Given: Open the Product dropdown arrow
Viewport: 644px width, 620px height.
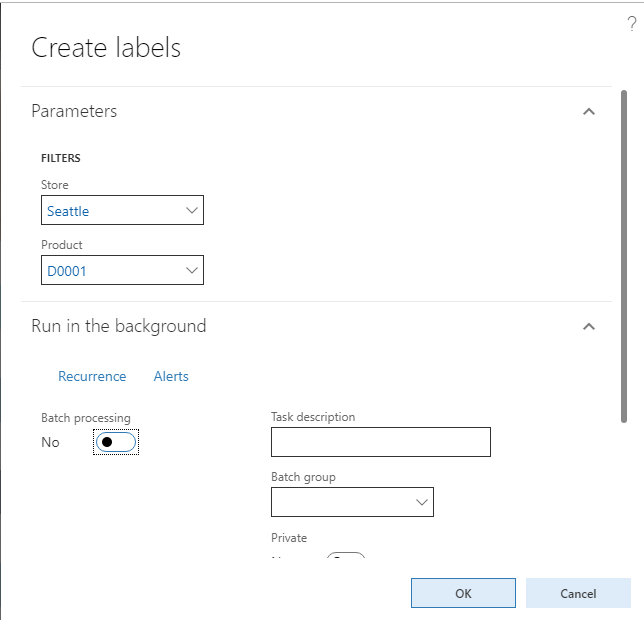Looking at the screenshot, I should [x=192, y=271].
